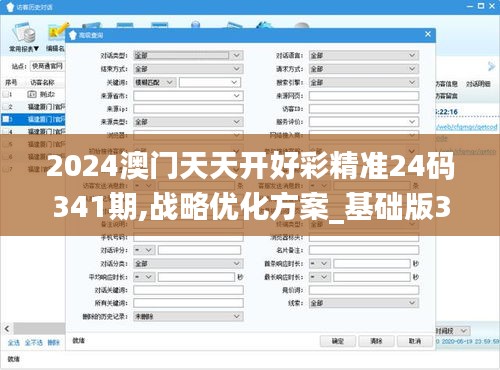
Task: Toggle the checkbox on highlighted row 3
Action: pyautogui.click(x=6, y=119)
